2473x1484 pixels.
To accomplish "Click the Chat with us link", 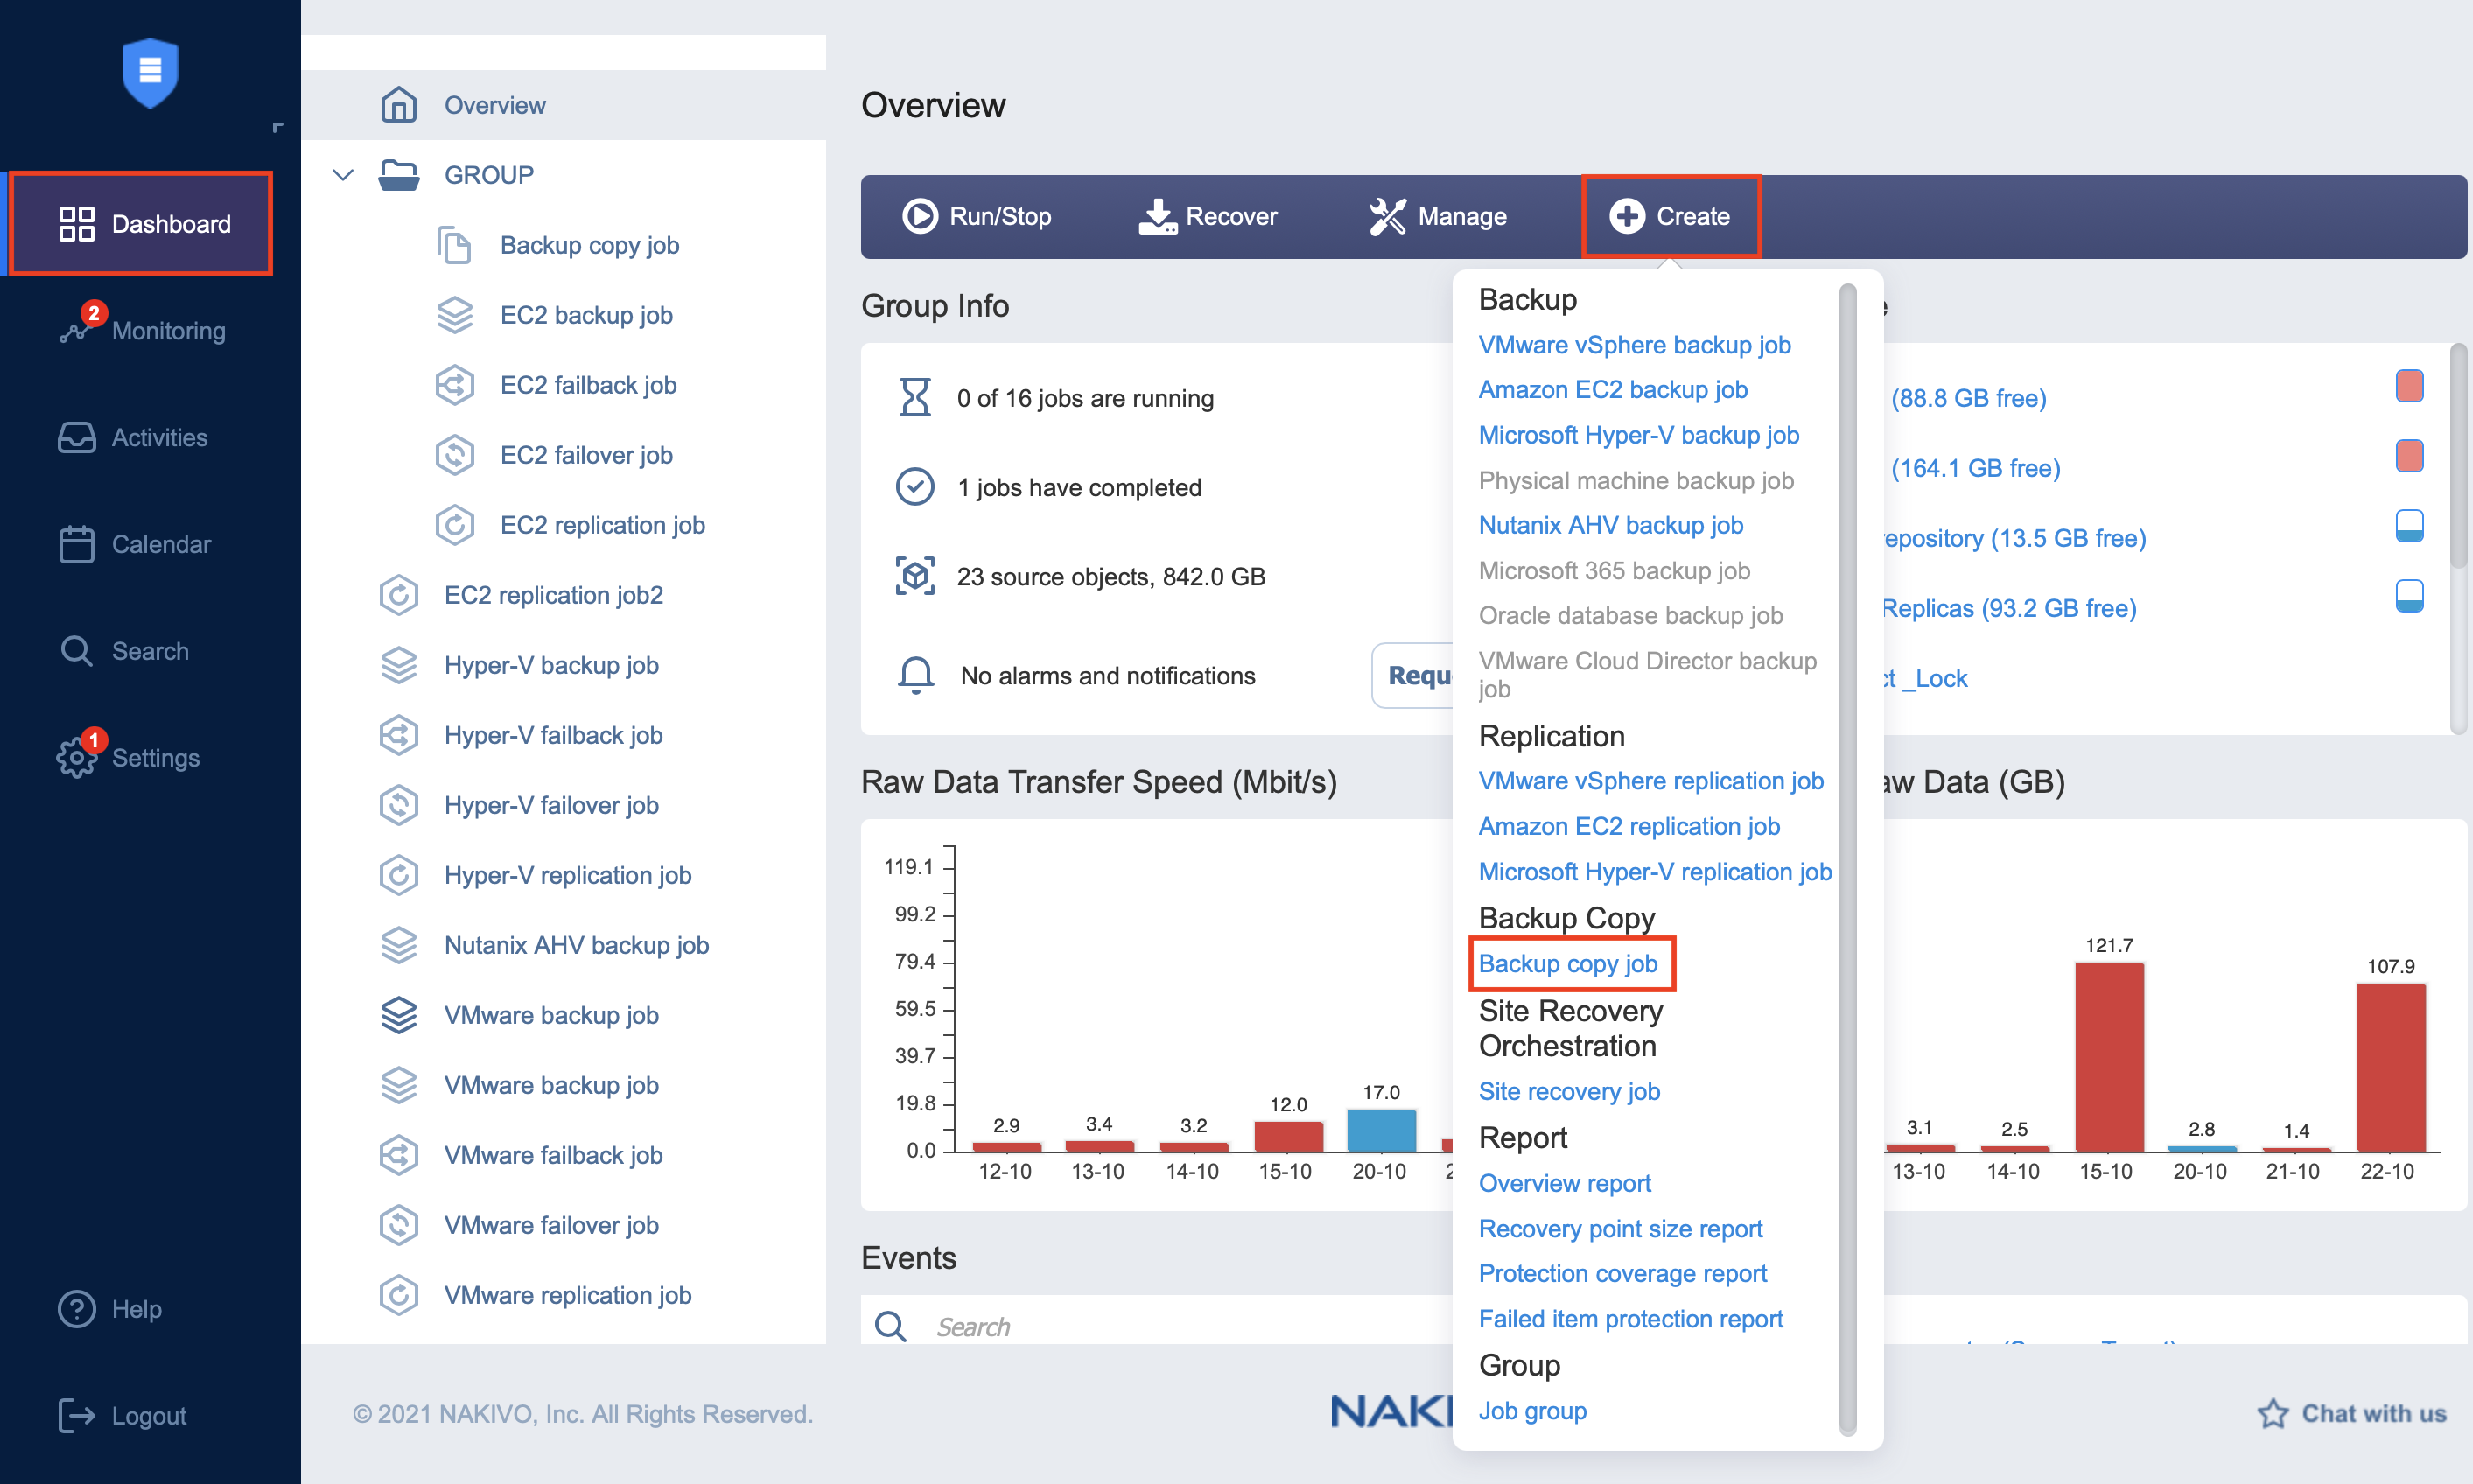I will click(2351, 1413).
